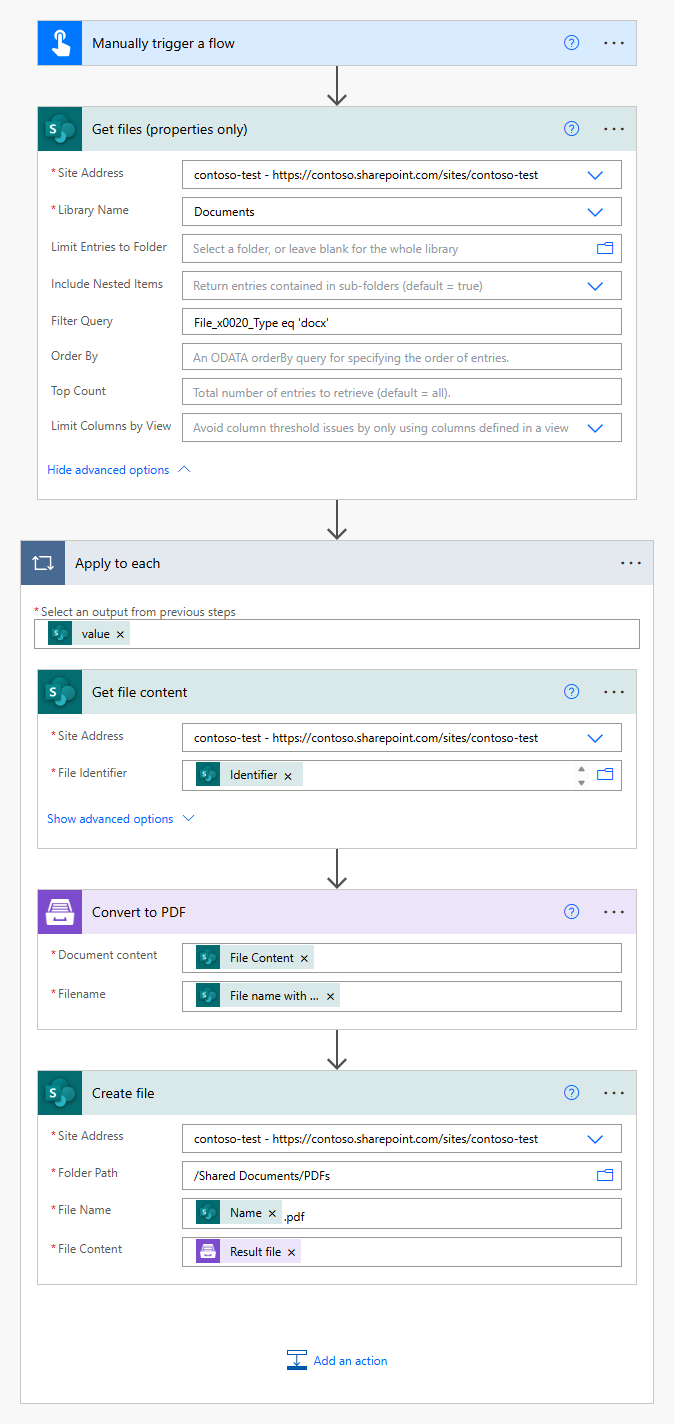Image resolution: width=674 pixels, height=1424 pixels.
Task: Click the folder picker in Limit Entries to Folder
Action: pos(605,248)
